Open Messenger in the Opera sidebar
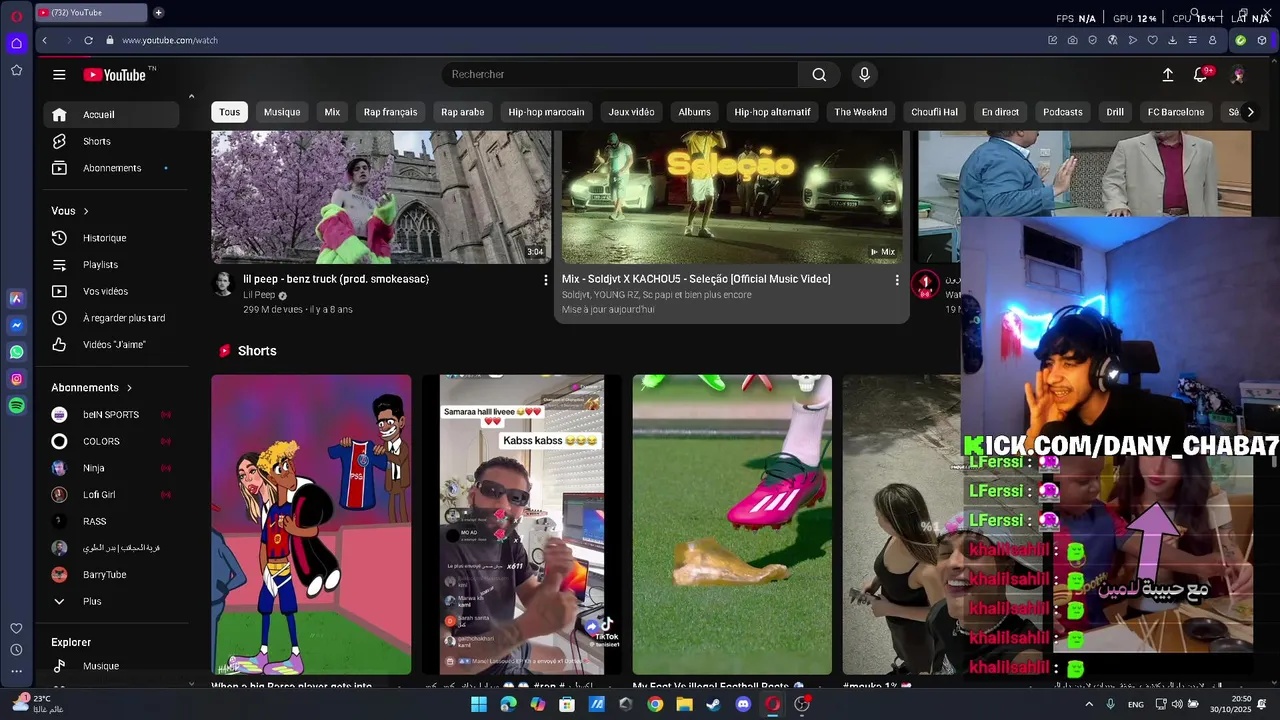This screenshot has width=1280, height=720. [x=16, y=325]
